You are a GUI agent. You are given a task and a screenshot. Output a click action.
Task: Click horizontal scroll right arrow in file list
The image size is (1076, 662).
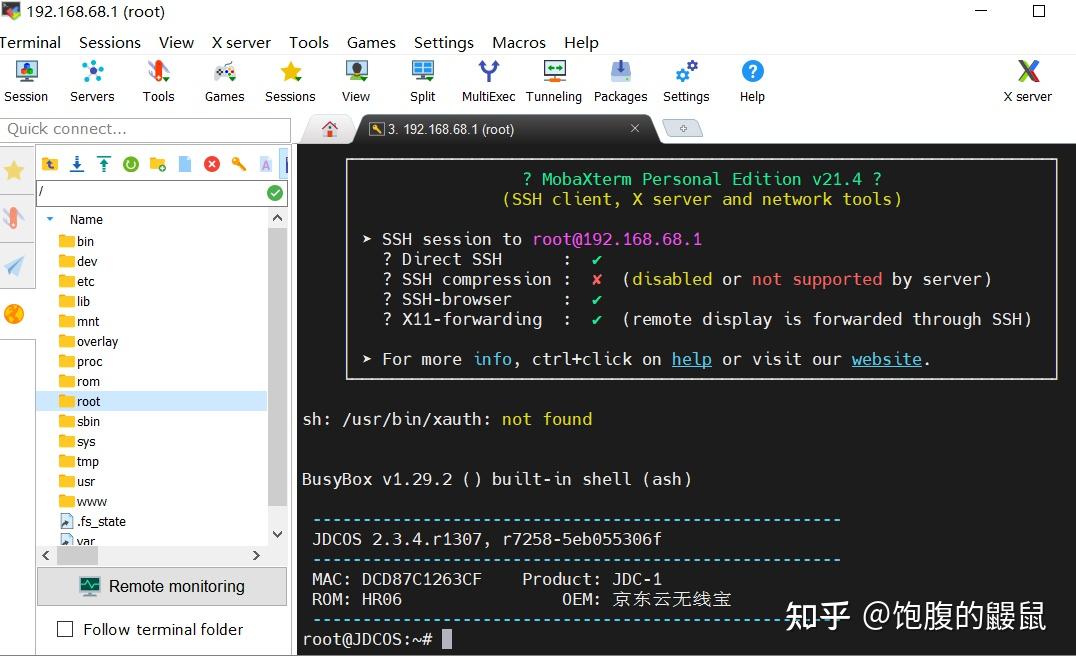click(x=256, y=556)
